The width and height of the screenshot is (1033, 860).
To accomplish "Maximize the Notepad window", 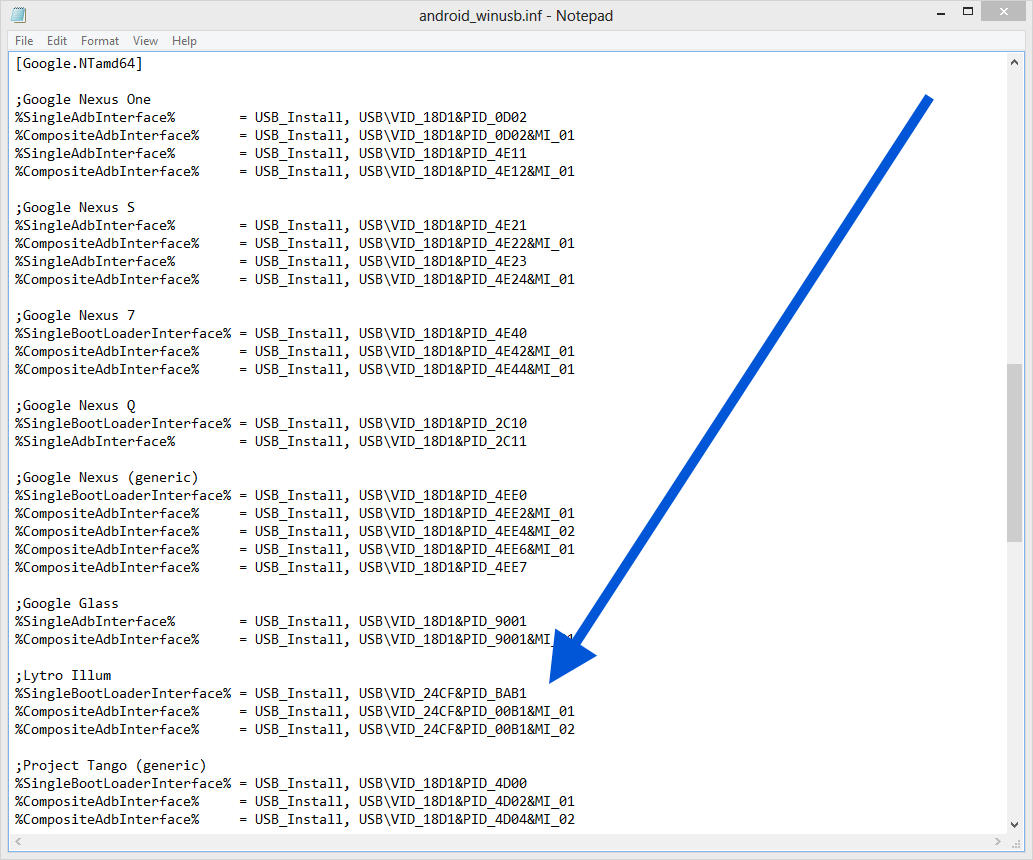I will (968, 11).
